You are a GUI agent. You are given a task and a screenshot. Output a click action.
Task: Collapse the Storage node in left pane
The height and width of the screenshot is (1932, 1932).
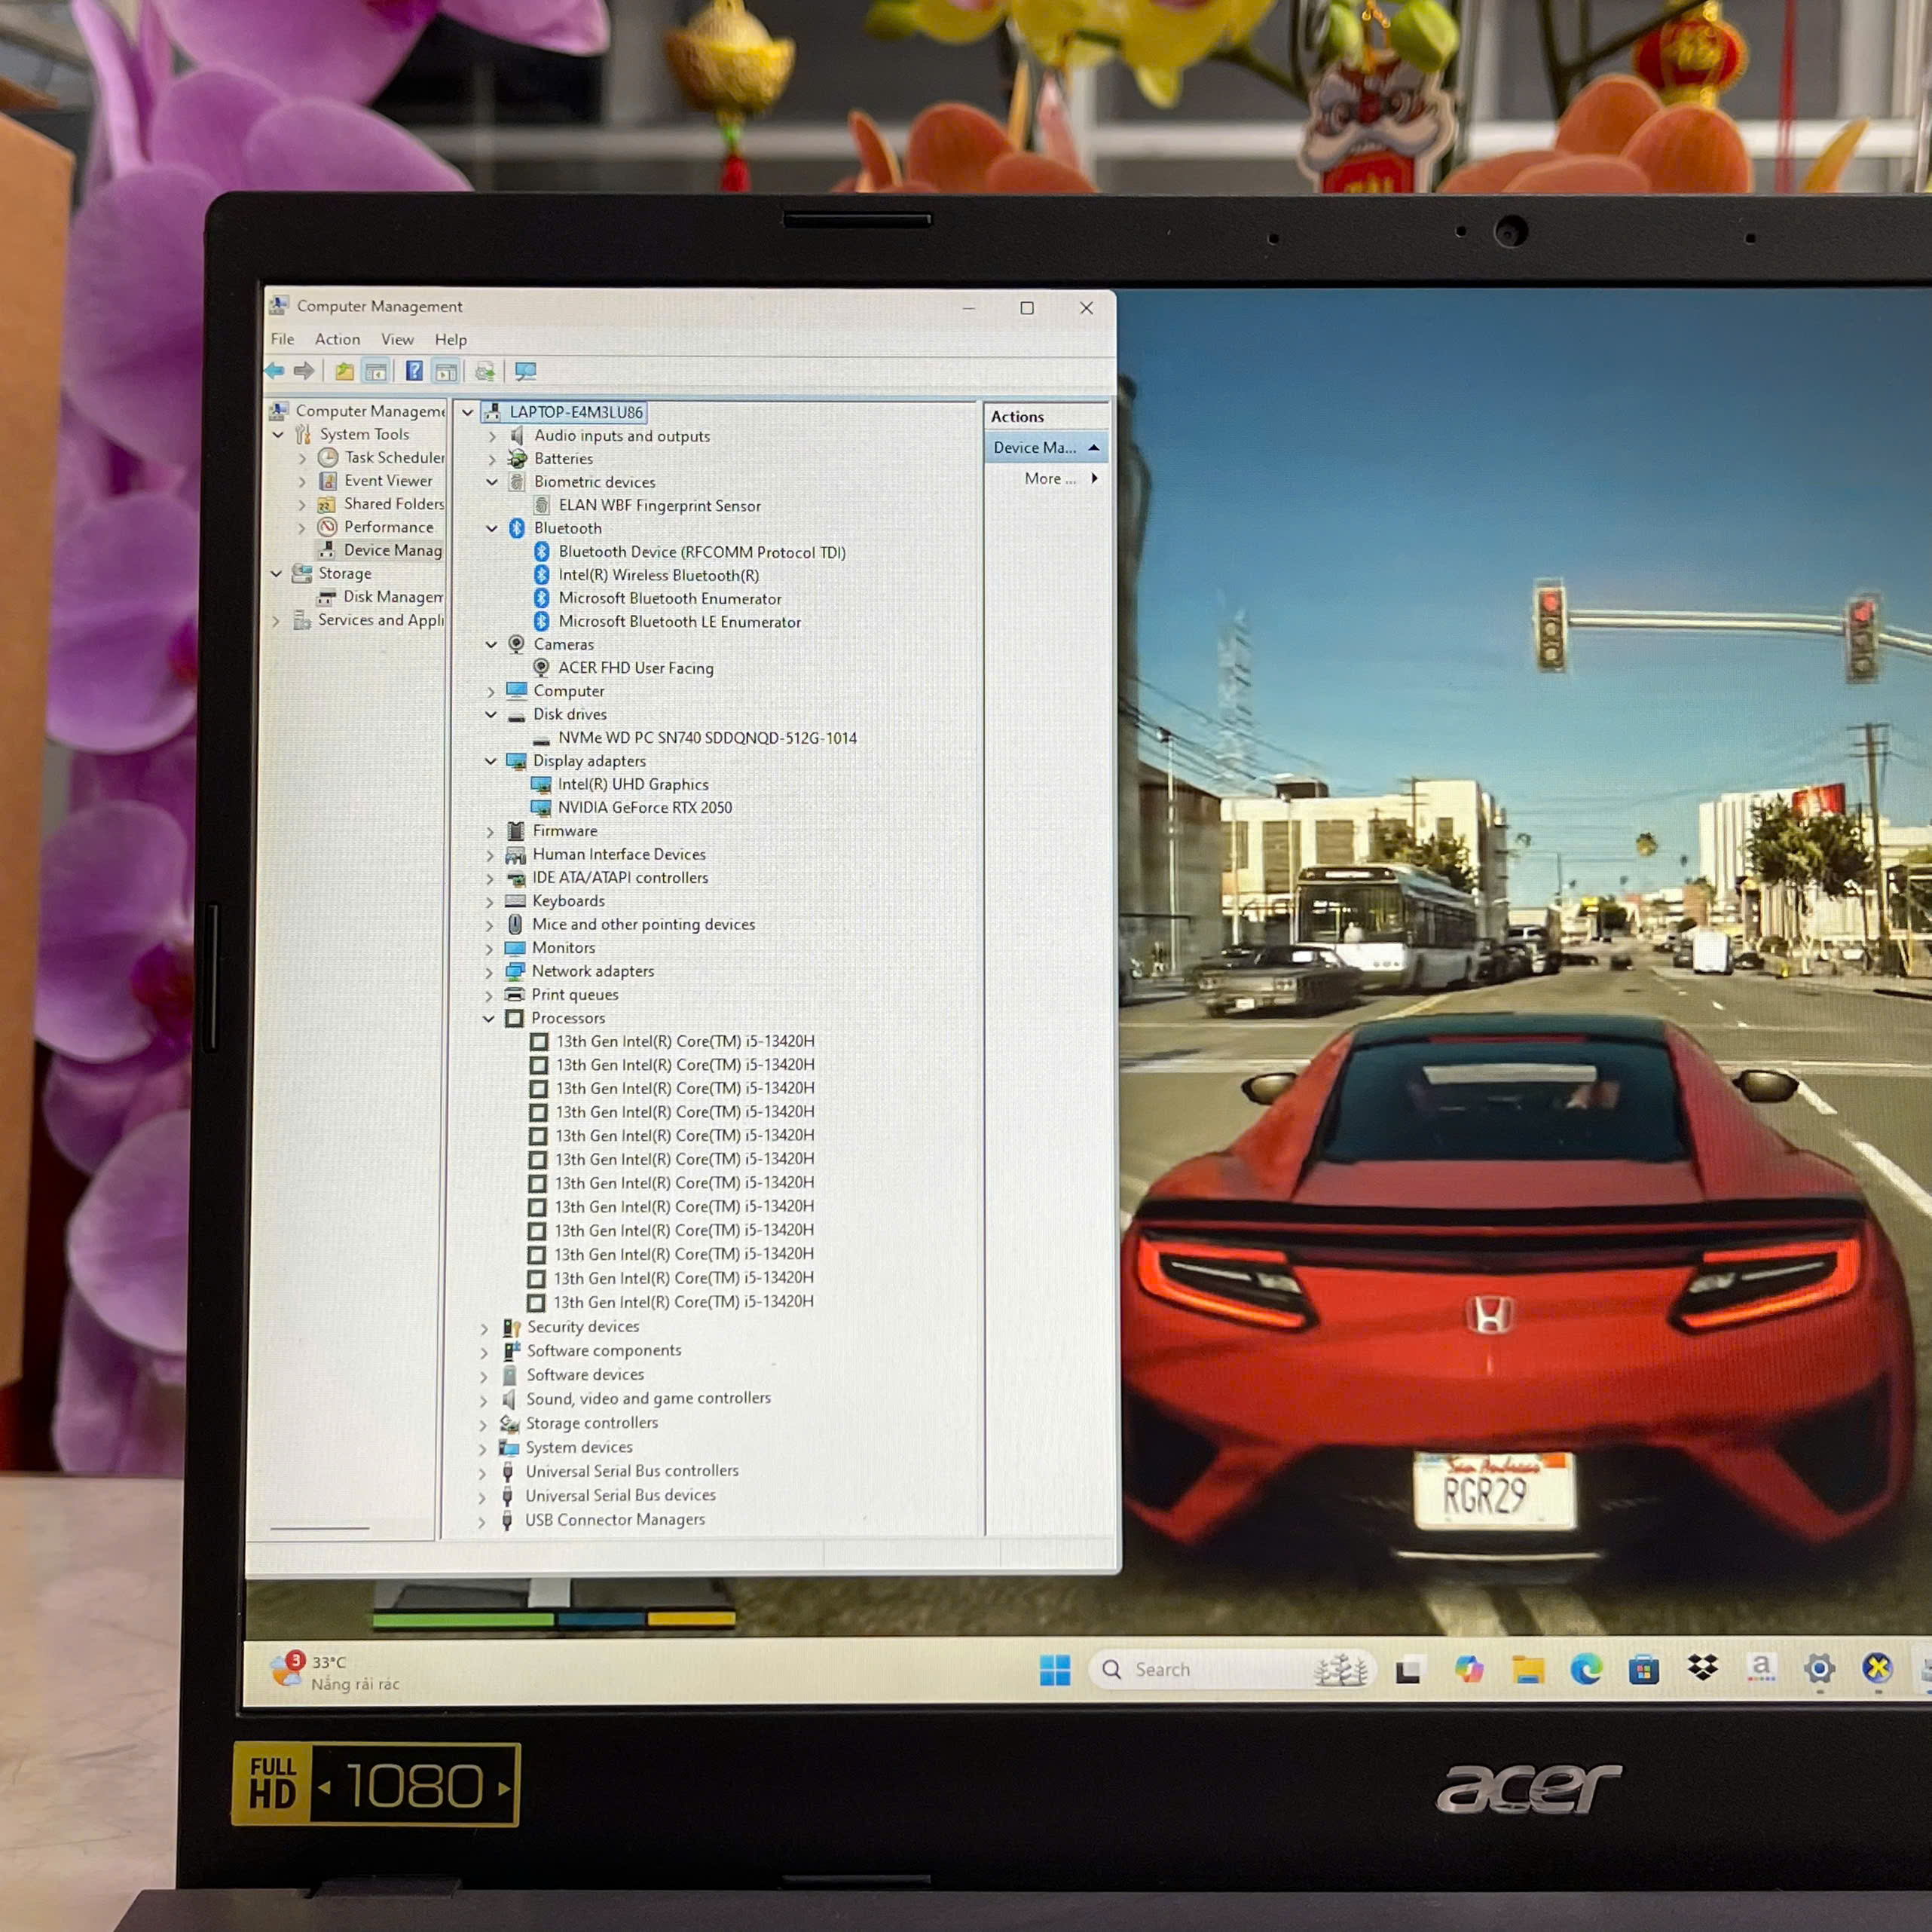tap(277, 573)
